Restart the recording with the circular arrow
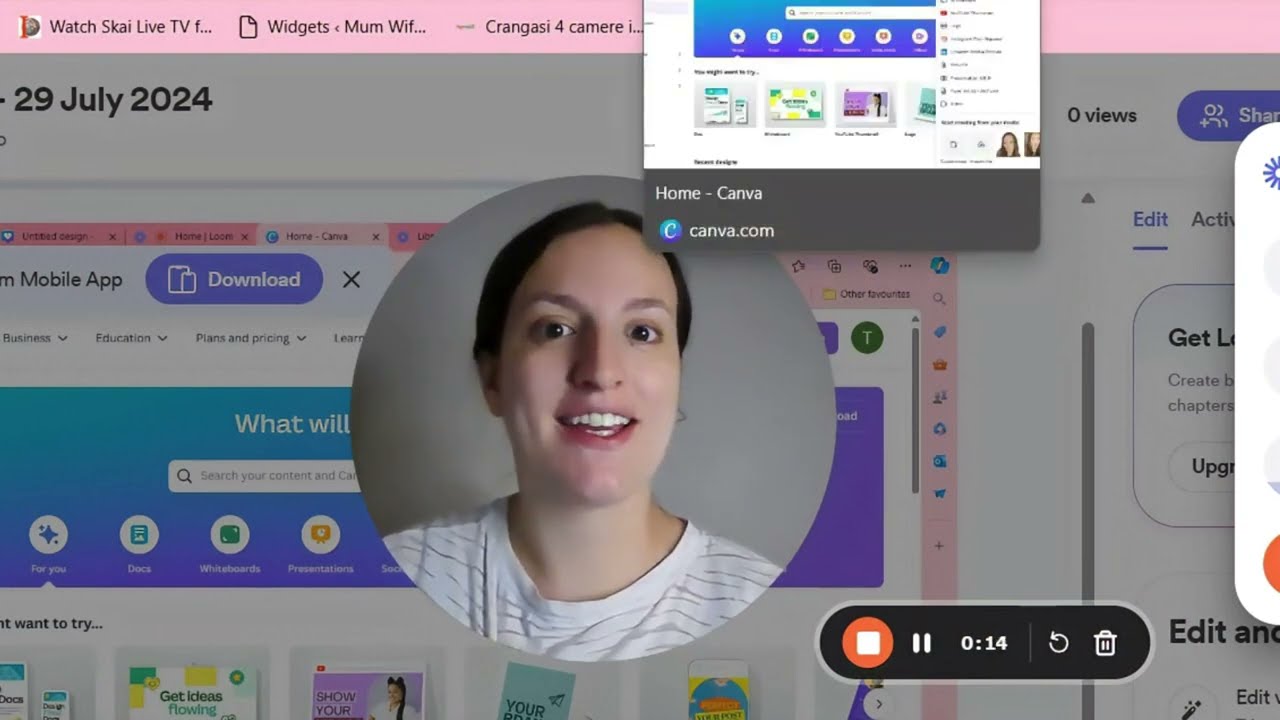1280x720 pixels. pyautogui.click(x=1058, y=643)
